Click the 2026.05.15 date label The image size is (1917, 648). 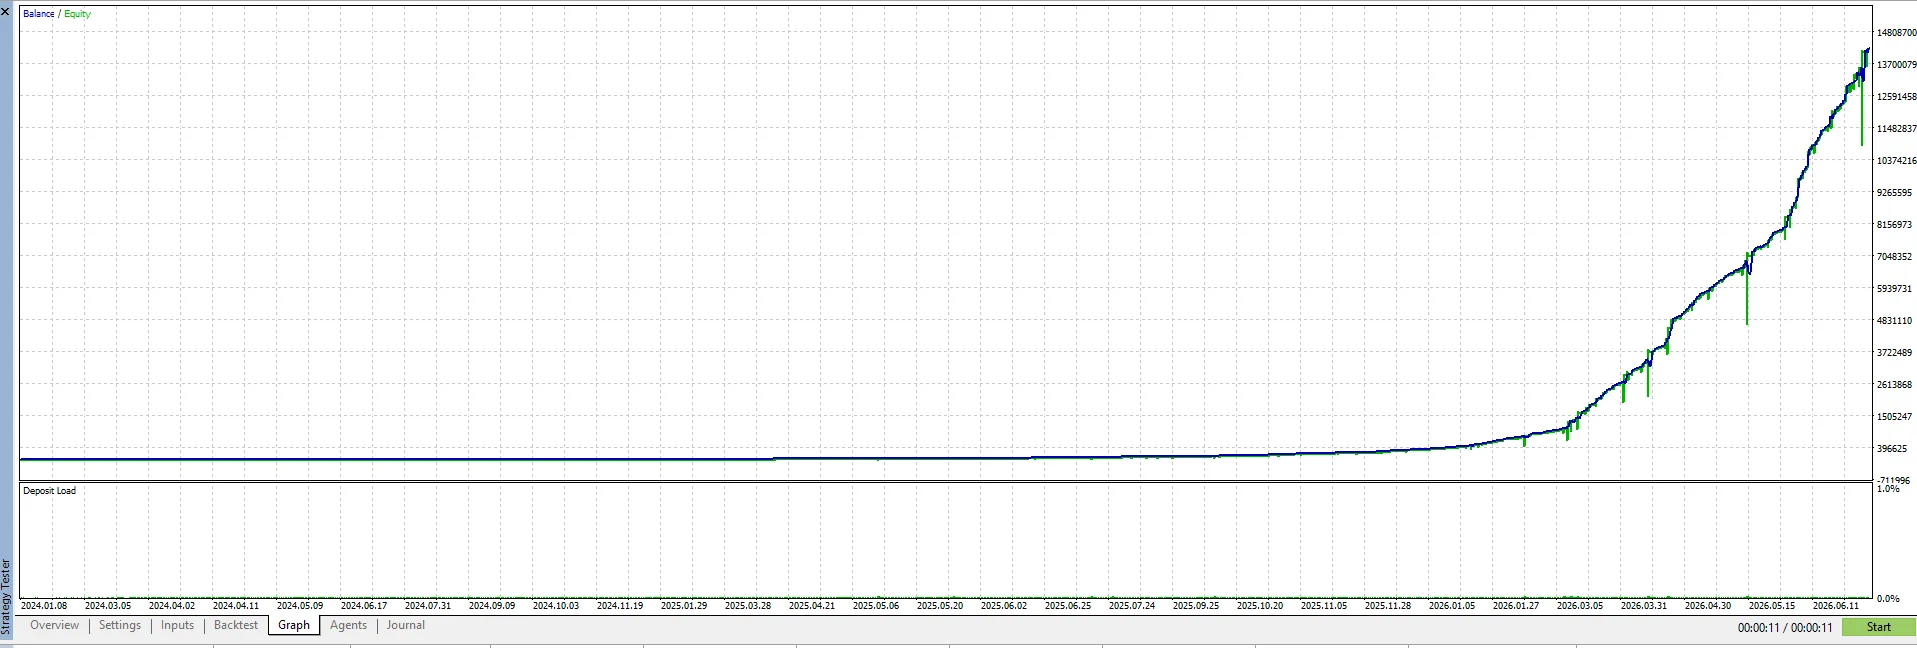point(1772,606)
